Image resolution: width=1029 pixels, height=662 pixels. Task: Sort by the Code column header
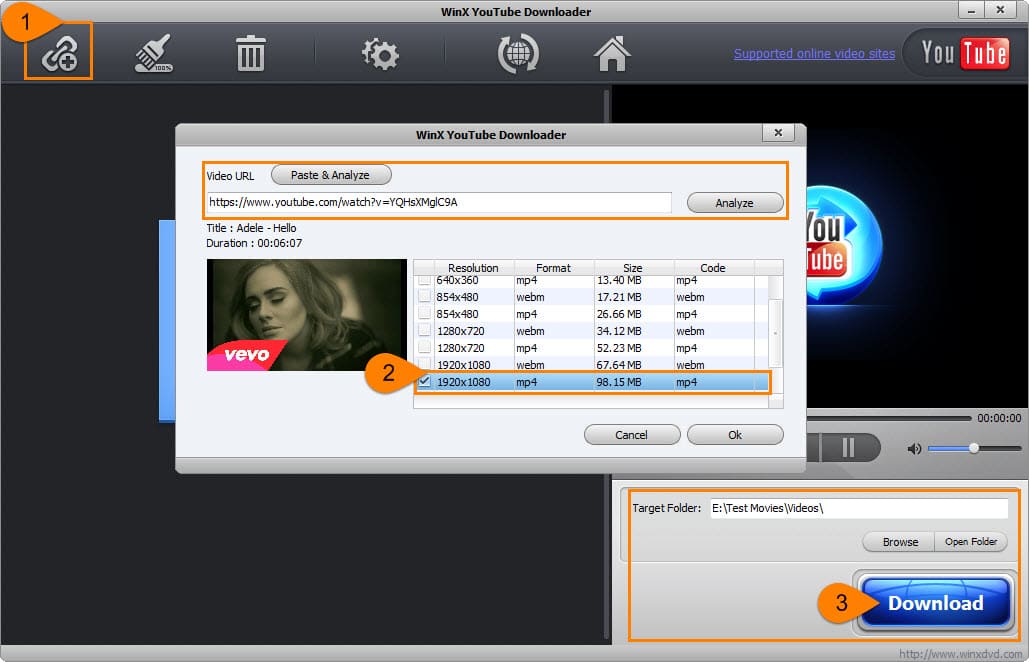point(713,268)
